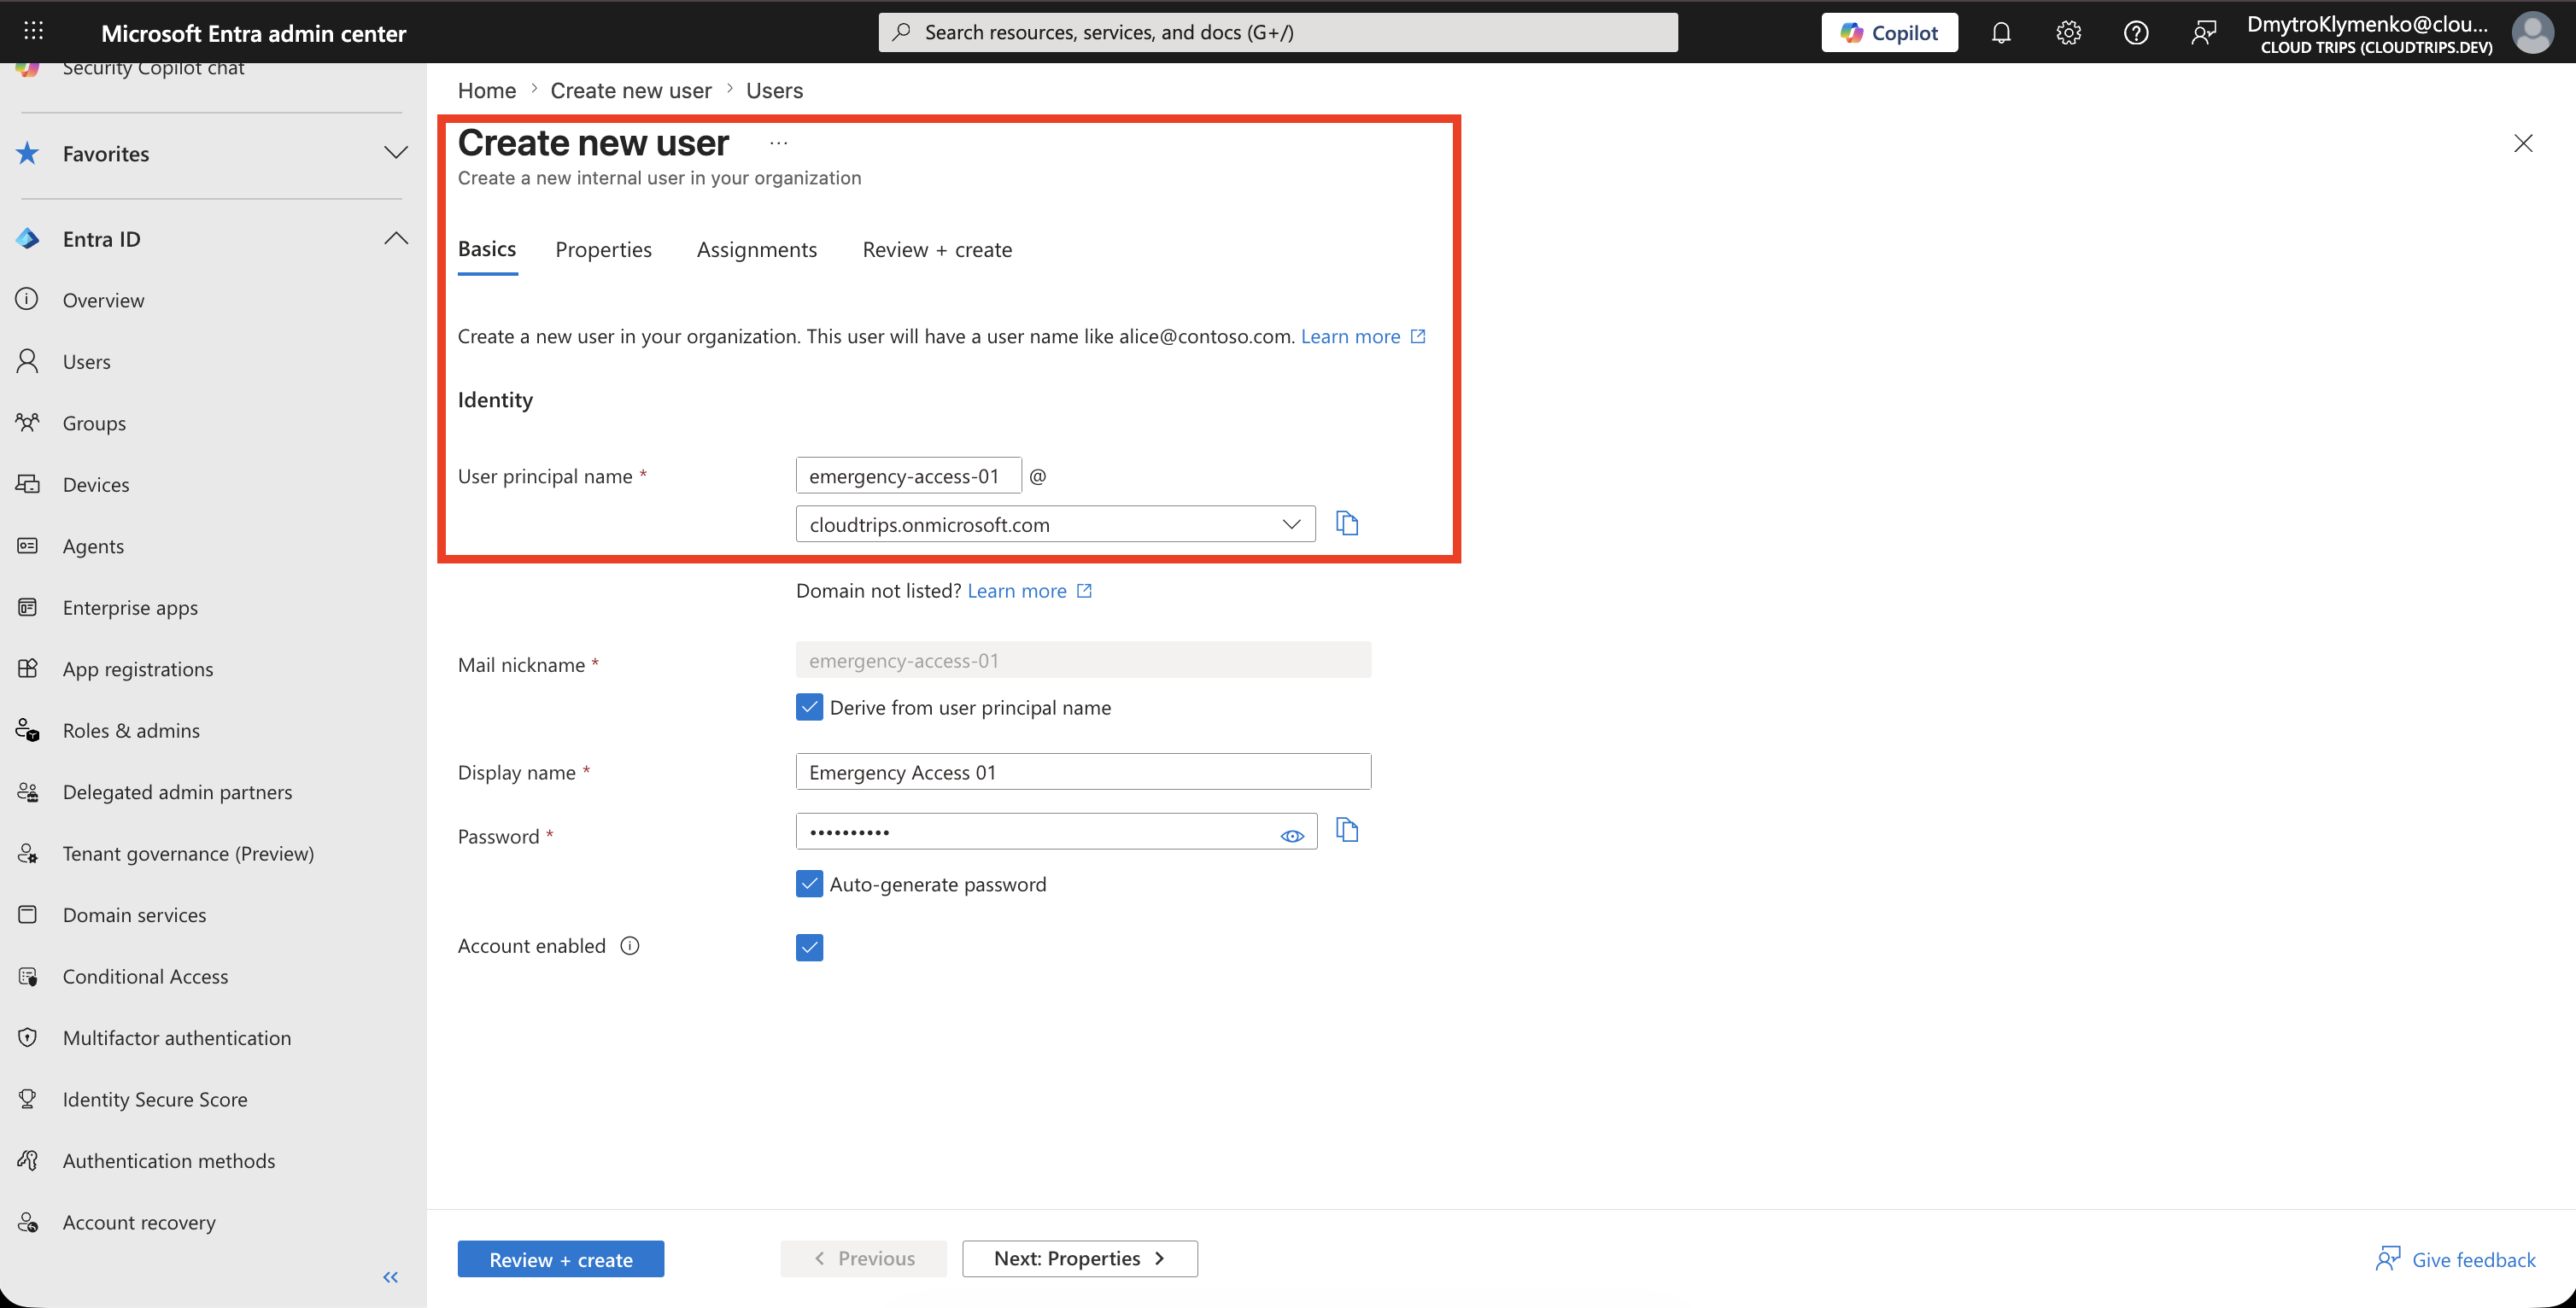Screen dimensions: 2576x1308
Task: Open the more options ellipsis by title
Action: pos(779,143)
